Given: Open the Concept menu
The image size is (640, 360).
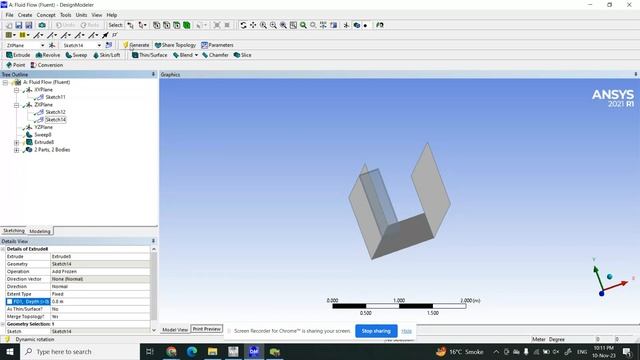Looking at the screenshot, I should tap(46, 15).
